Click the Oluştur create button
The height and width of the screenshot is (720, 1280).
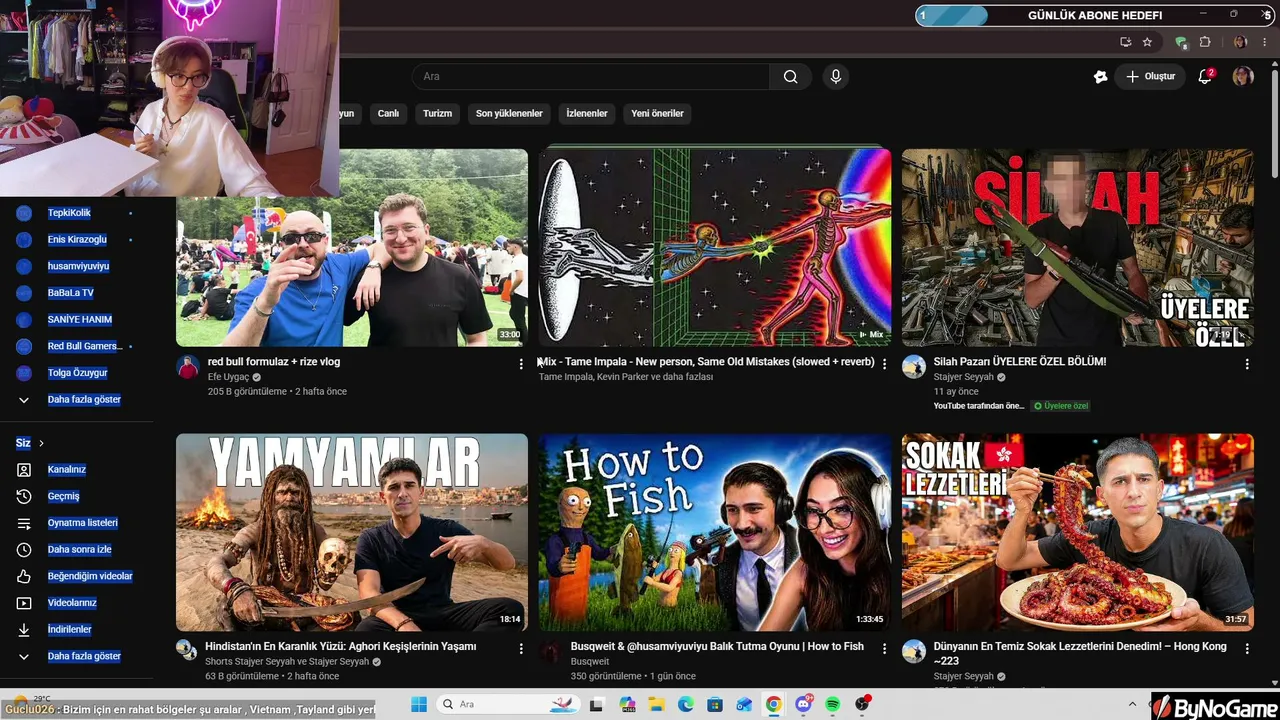pos(1150,77)
